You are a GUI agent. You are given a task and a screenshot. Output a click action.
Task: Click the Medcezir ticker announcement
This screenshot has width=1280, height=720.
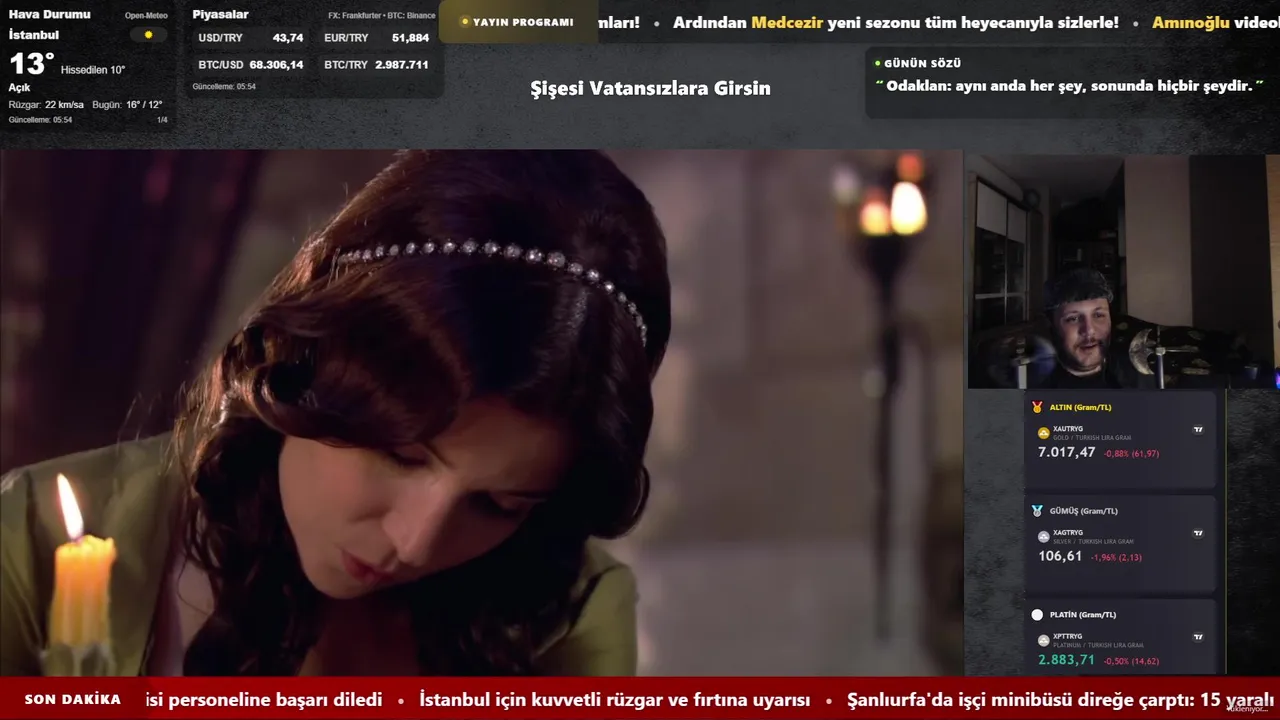click(896, 22)
